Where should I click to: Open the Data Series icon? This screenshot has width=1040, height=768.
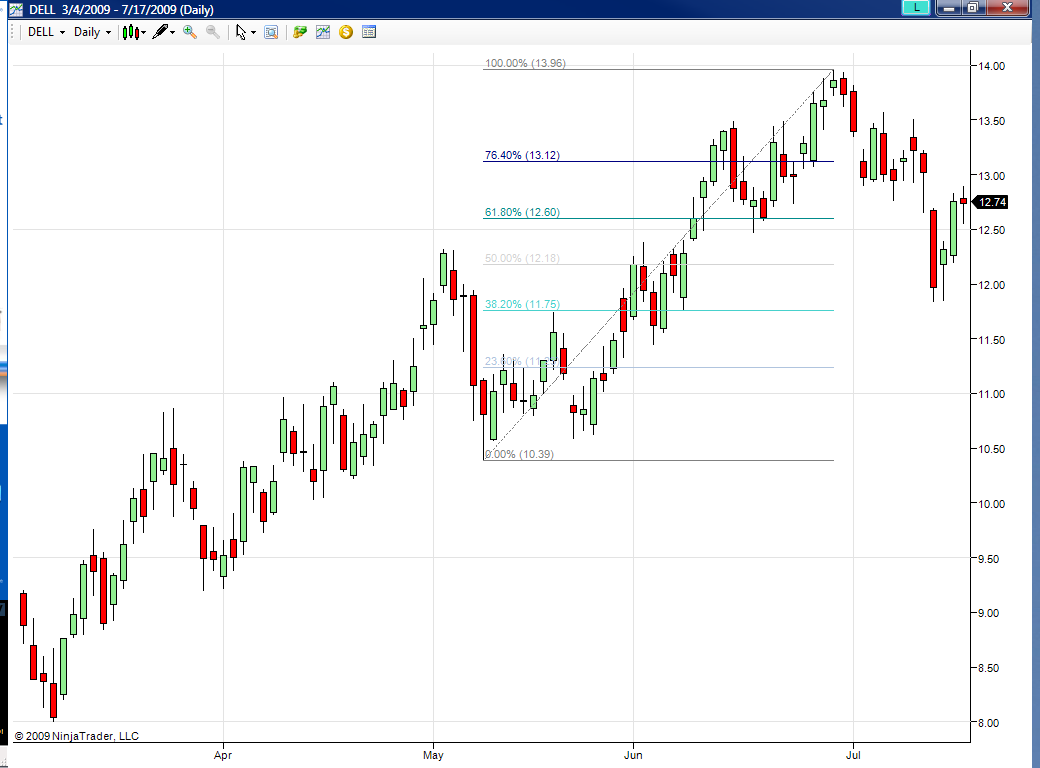coord(300,32)
